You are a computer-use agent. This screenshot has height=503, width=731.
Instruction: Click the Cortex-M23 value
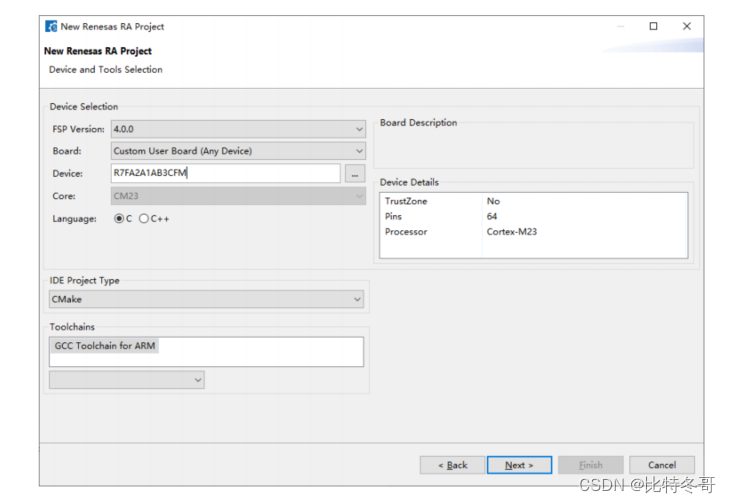tap(512, 232)
